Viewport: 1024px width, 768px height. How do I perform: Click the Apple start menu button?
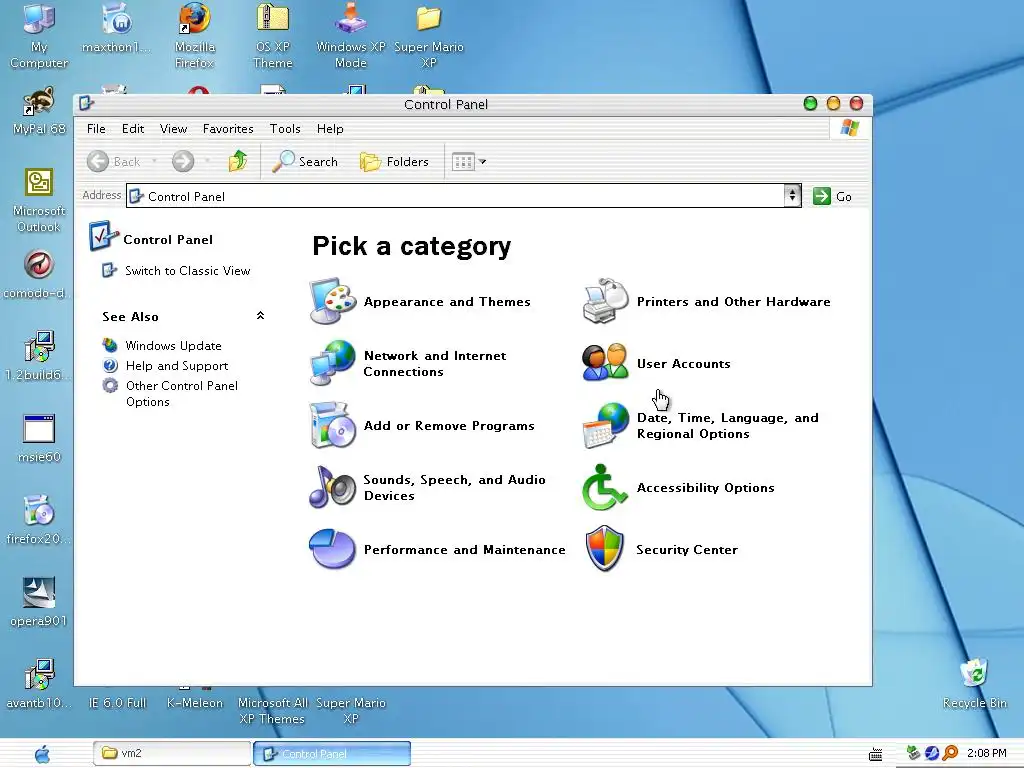click(42, 754)
